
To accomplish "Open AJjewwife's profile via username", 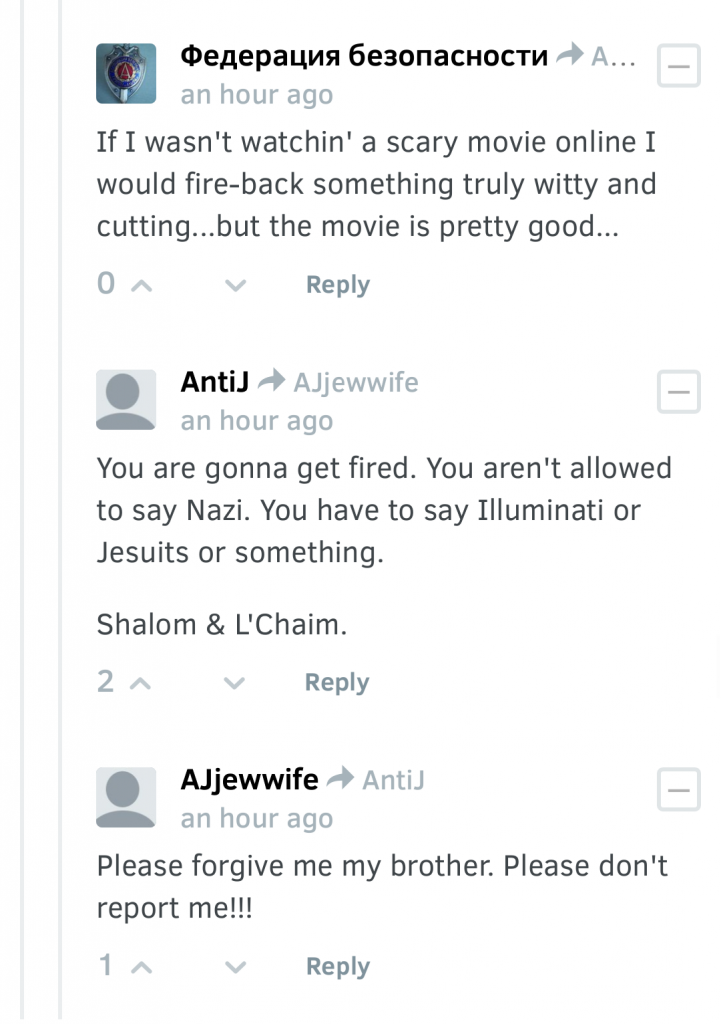I will tap(250, 779).
